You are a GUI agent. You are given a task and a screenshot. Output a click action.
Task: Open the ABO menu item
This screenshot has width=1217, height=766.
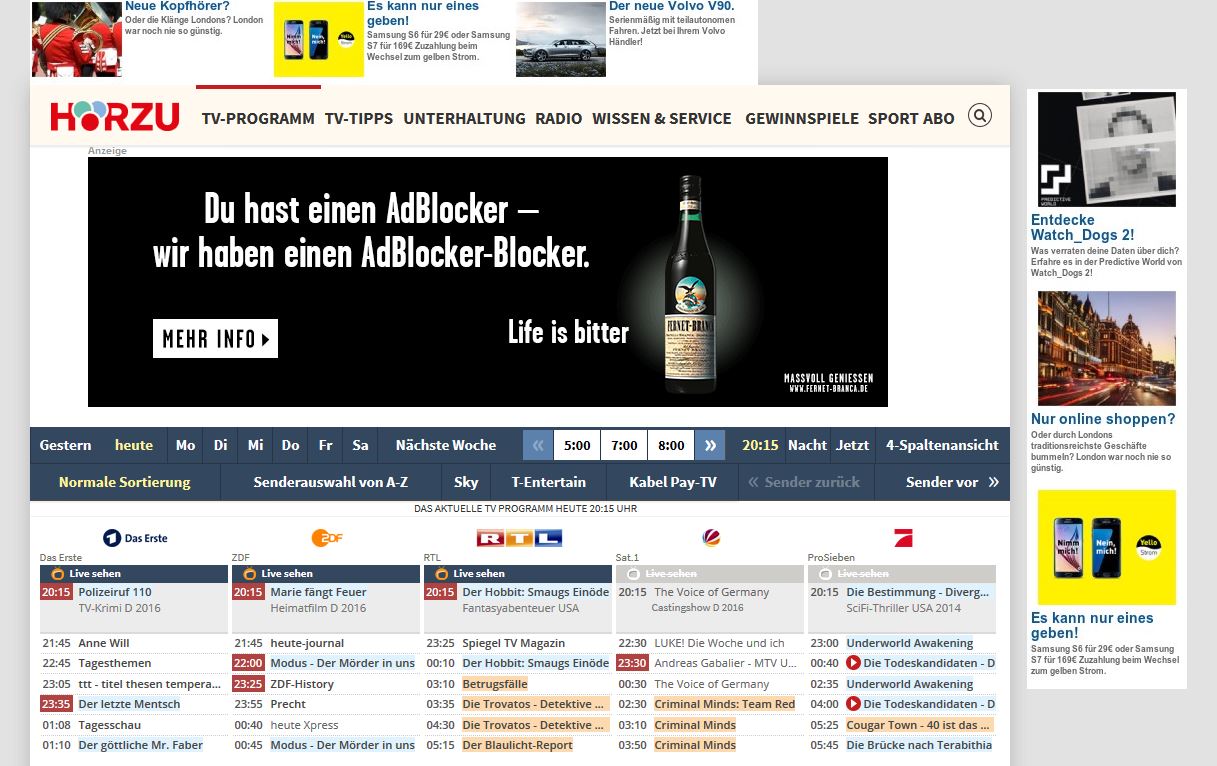pos(938,118)
